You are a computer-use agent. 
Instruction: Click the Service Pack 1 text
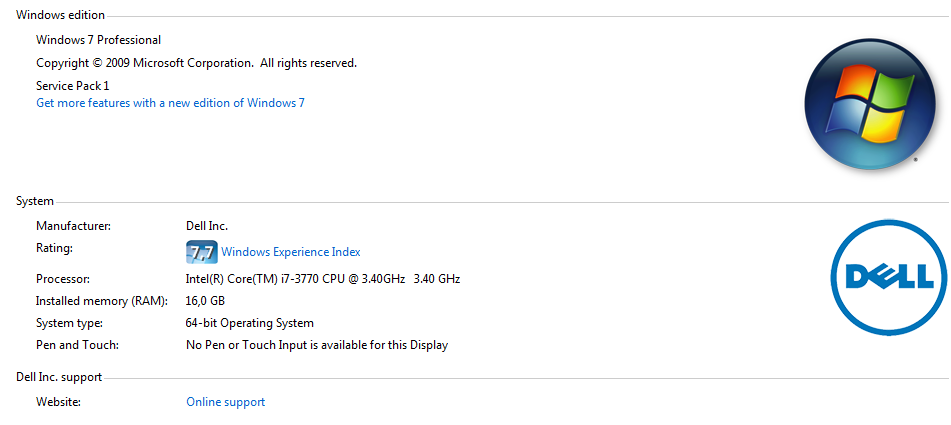pos(73,85)
